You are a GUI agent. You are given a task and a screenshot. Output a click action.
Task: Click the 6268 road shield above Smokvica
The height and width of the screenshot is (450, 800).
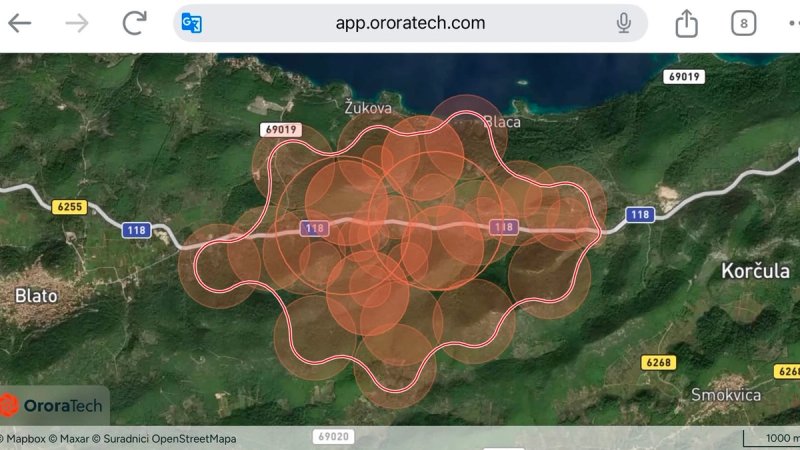click(x=658, y=363)
